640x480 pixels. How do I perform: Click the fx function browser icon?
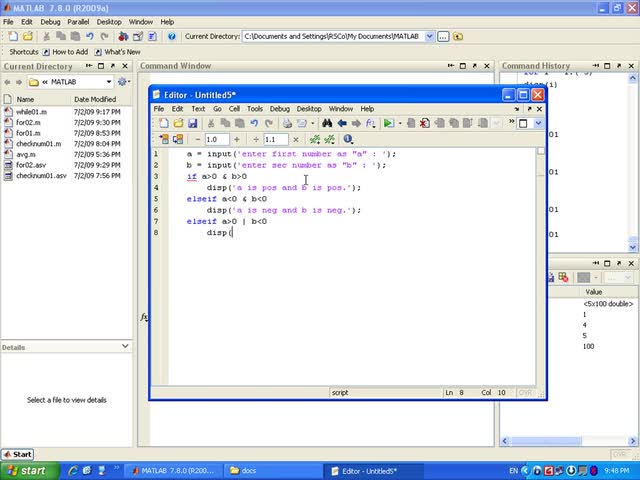[370, 124]
